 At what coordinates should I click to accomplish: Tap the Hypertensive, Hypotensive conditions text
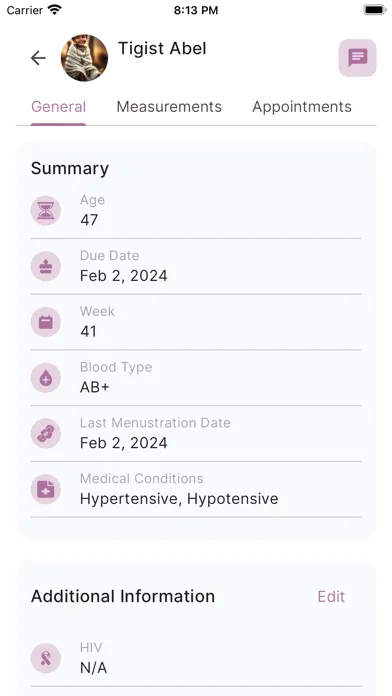[179, 499]
